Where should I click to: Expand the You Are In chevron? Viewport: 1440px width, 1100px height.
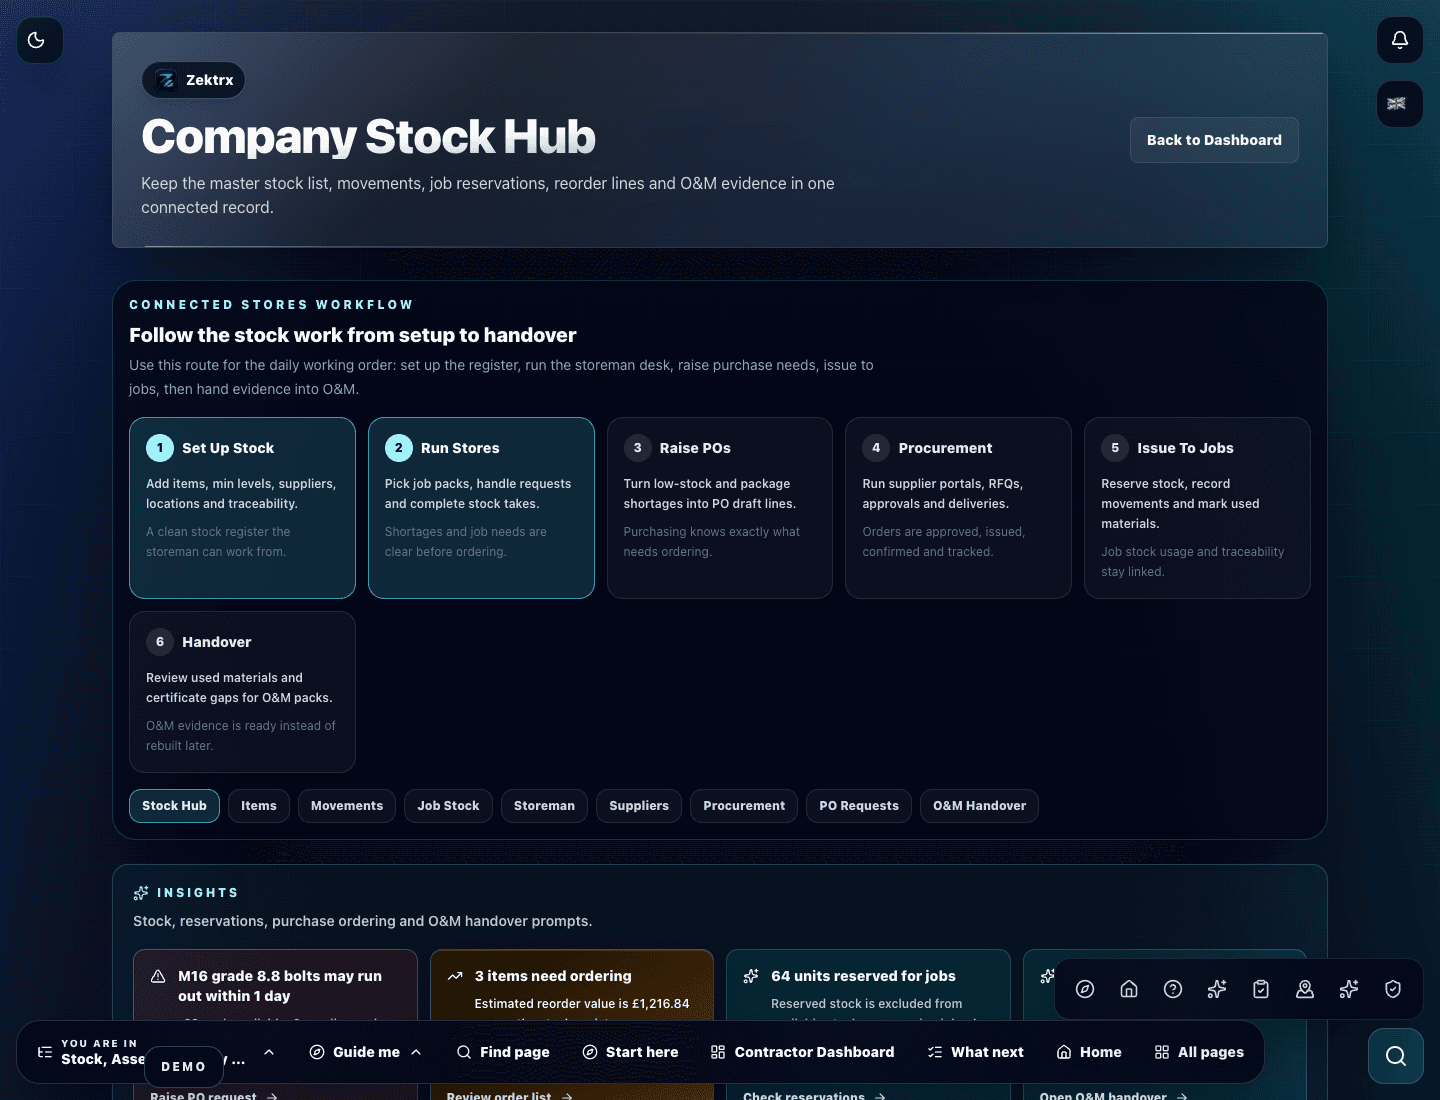[x=269, y=1052]
